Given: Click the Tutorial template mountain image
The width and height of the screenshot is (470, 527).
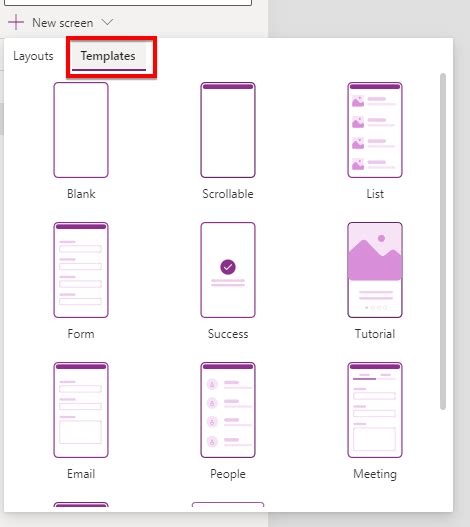Looking at the screenshot, I should tap(375, 252).
